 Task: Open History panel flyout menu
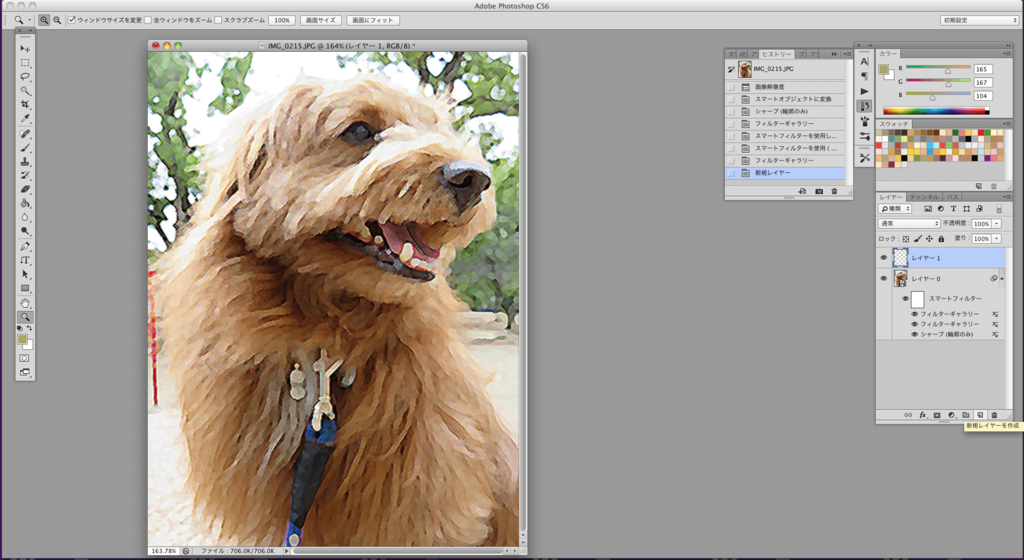point(848,54)
